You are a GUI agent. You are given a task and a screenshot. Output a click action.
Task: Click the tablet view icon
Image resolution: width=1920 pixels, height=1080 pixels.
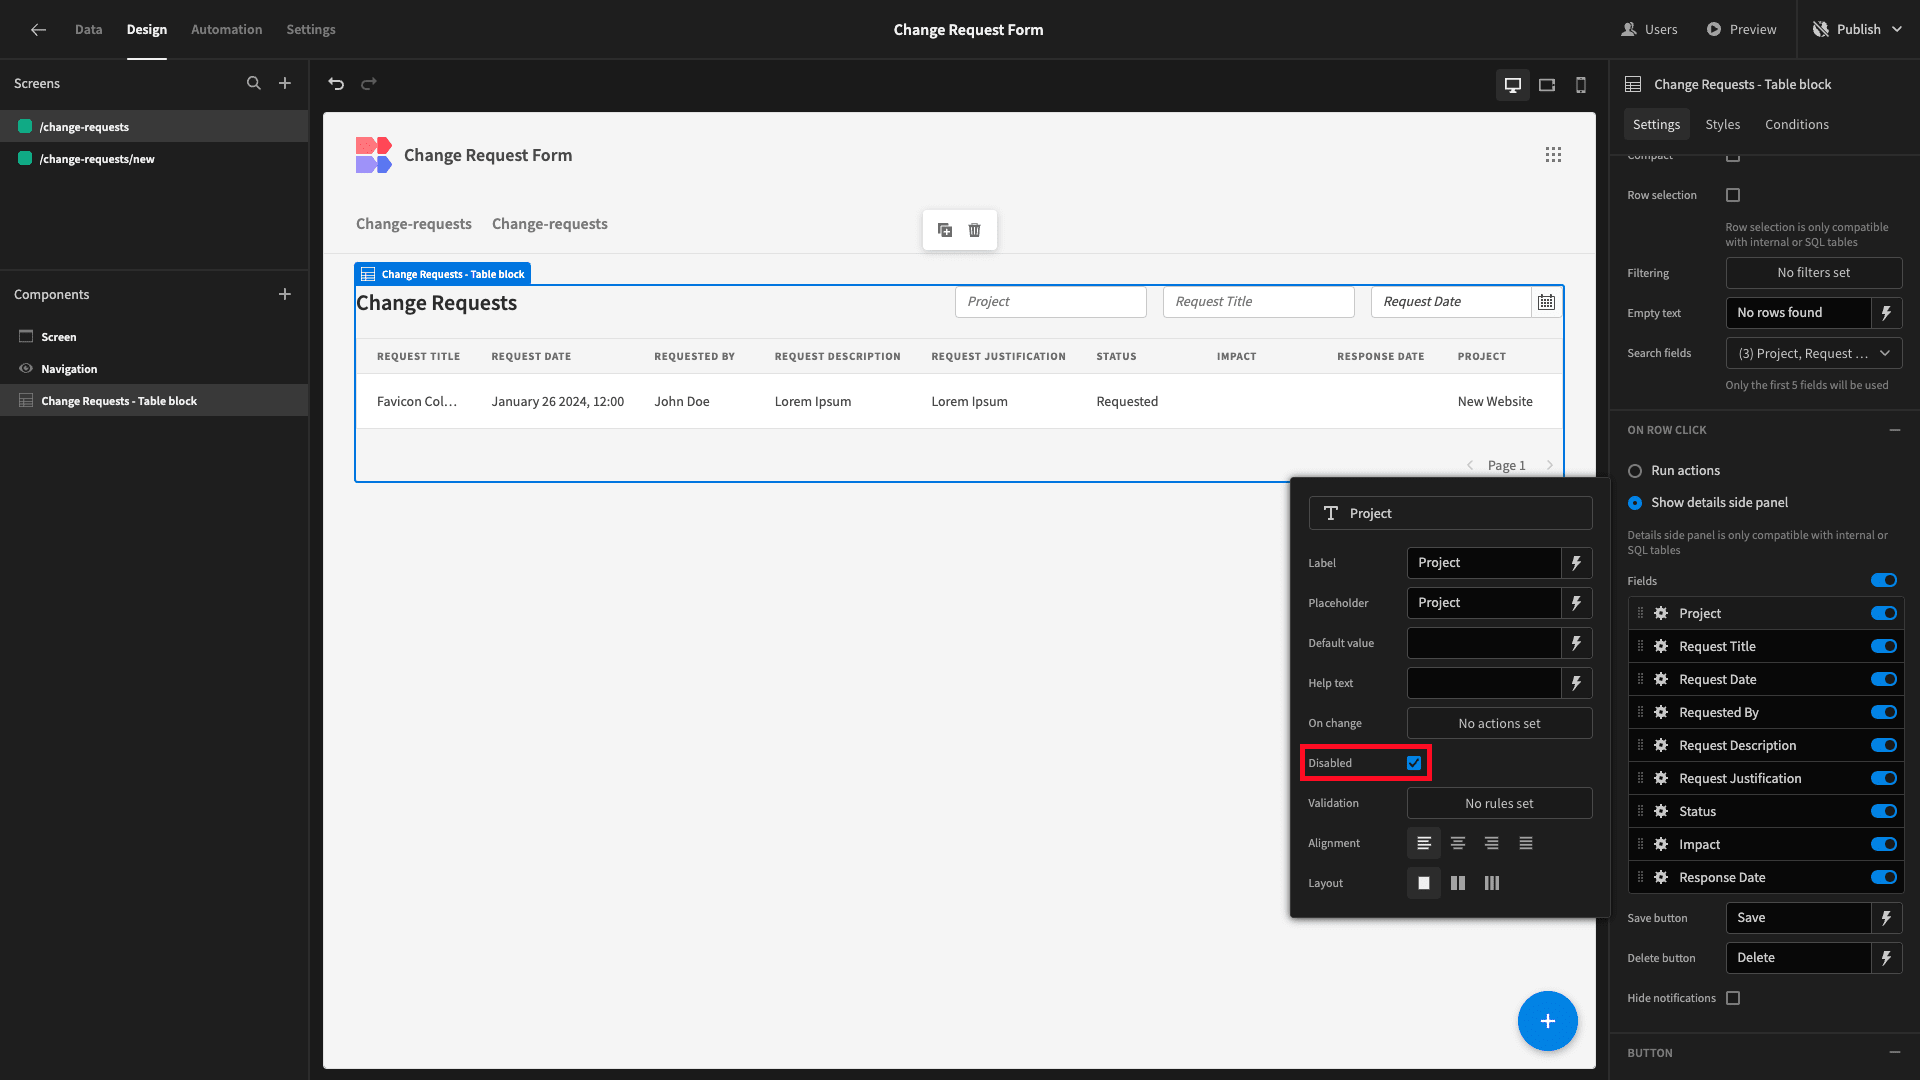pos(1547,83)
